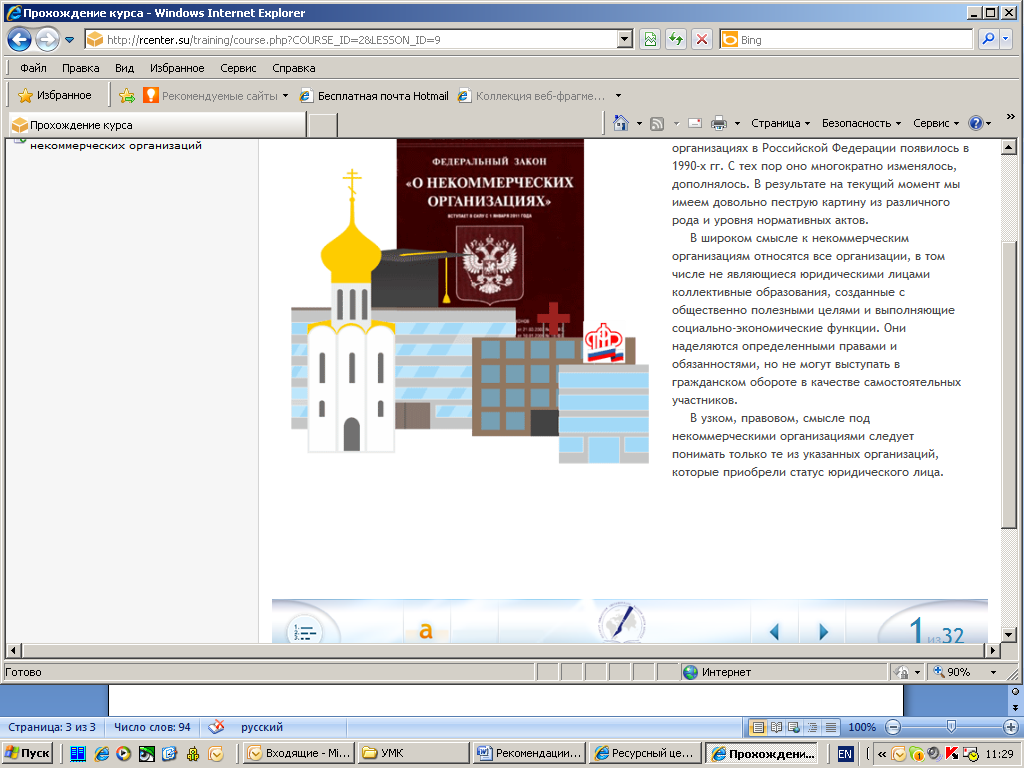Click the RSS feeds icon
1024x768 pixels.
(658, 123)
